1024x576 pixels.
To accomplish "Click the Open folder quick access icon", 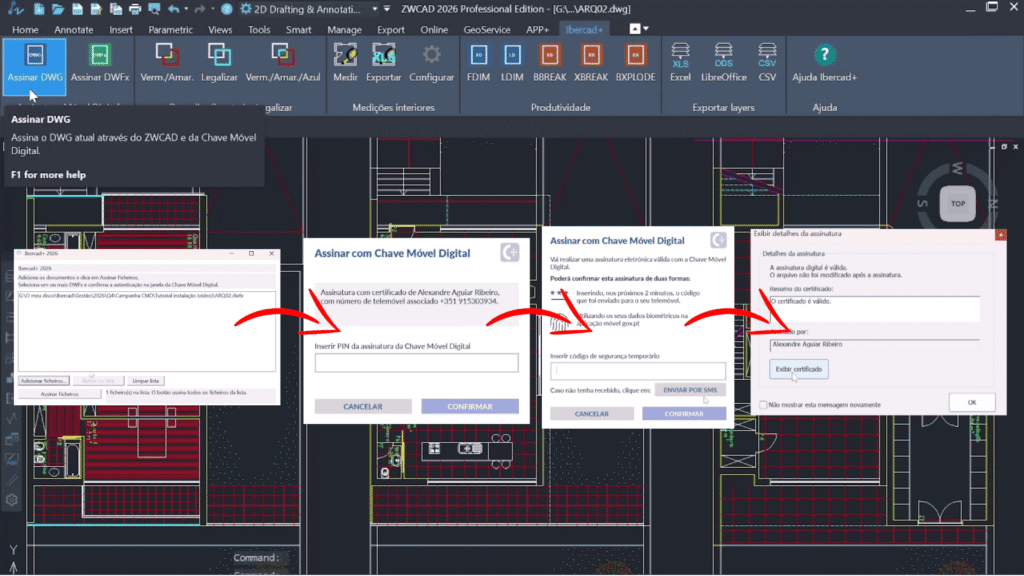I will (x=58, y=9).
